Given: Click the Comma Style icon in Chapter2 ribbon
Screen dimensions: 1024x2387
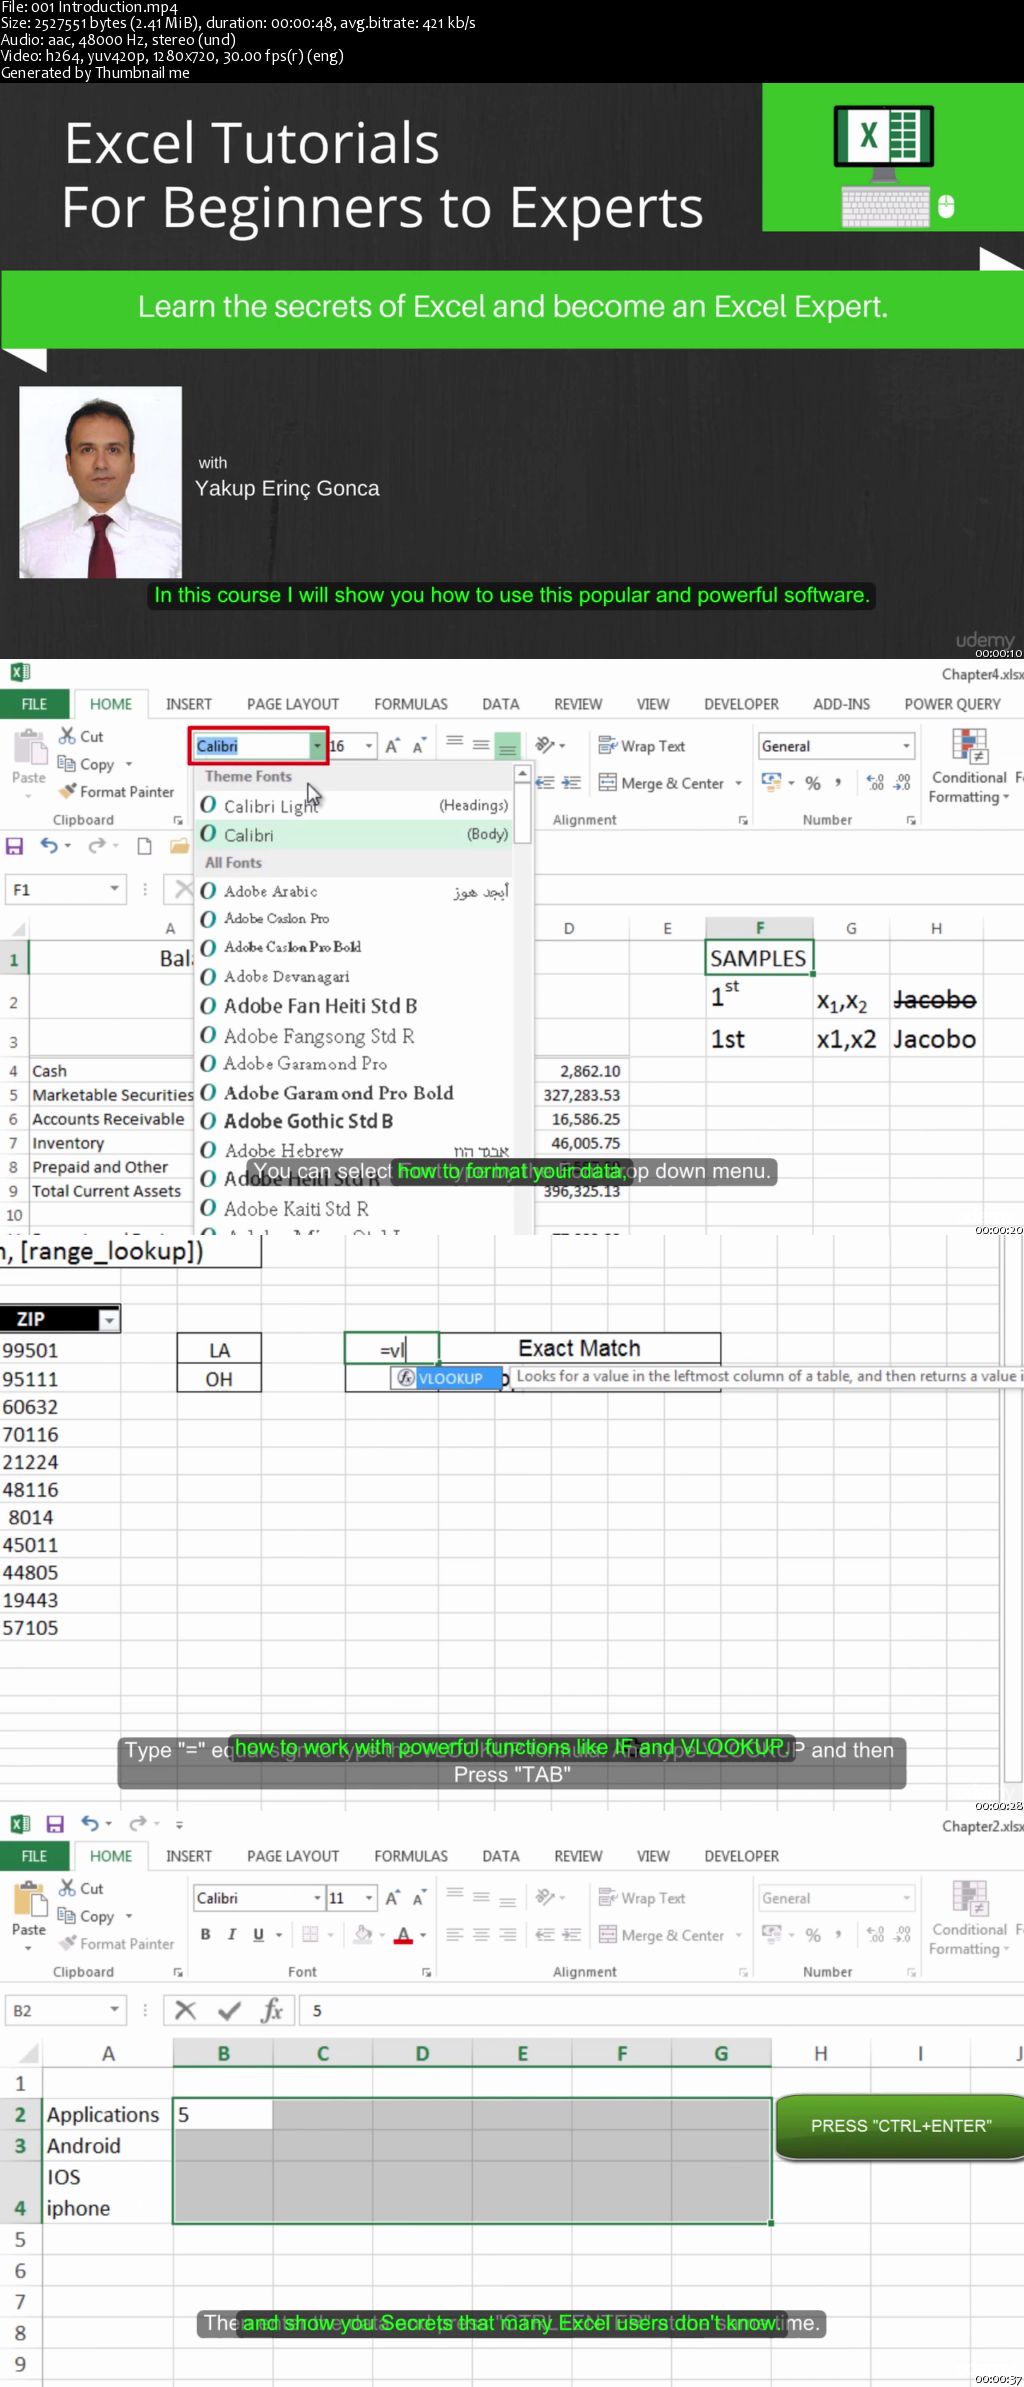Looking at the screenshot, I should 838,1935.
